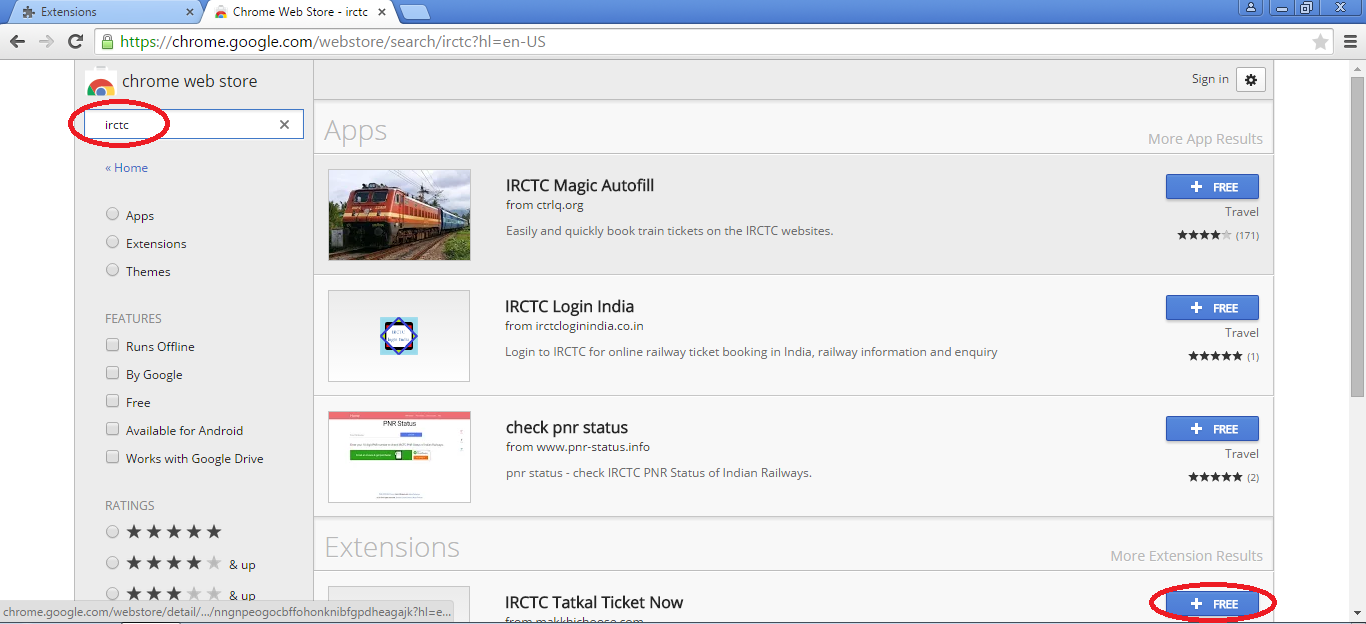Open the IRCTC Tatkal Ticket Now title

tap(594, 603)
